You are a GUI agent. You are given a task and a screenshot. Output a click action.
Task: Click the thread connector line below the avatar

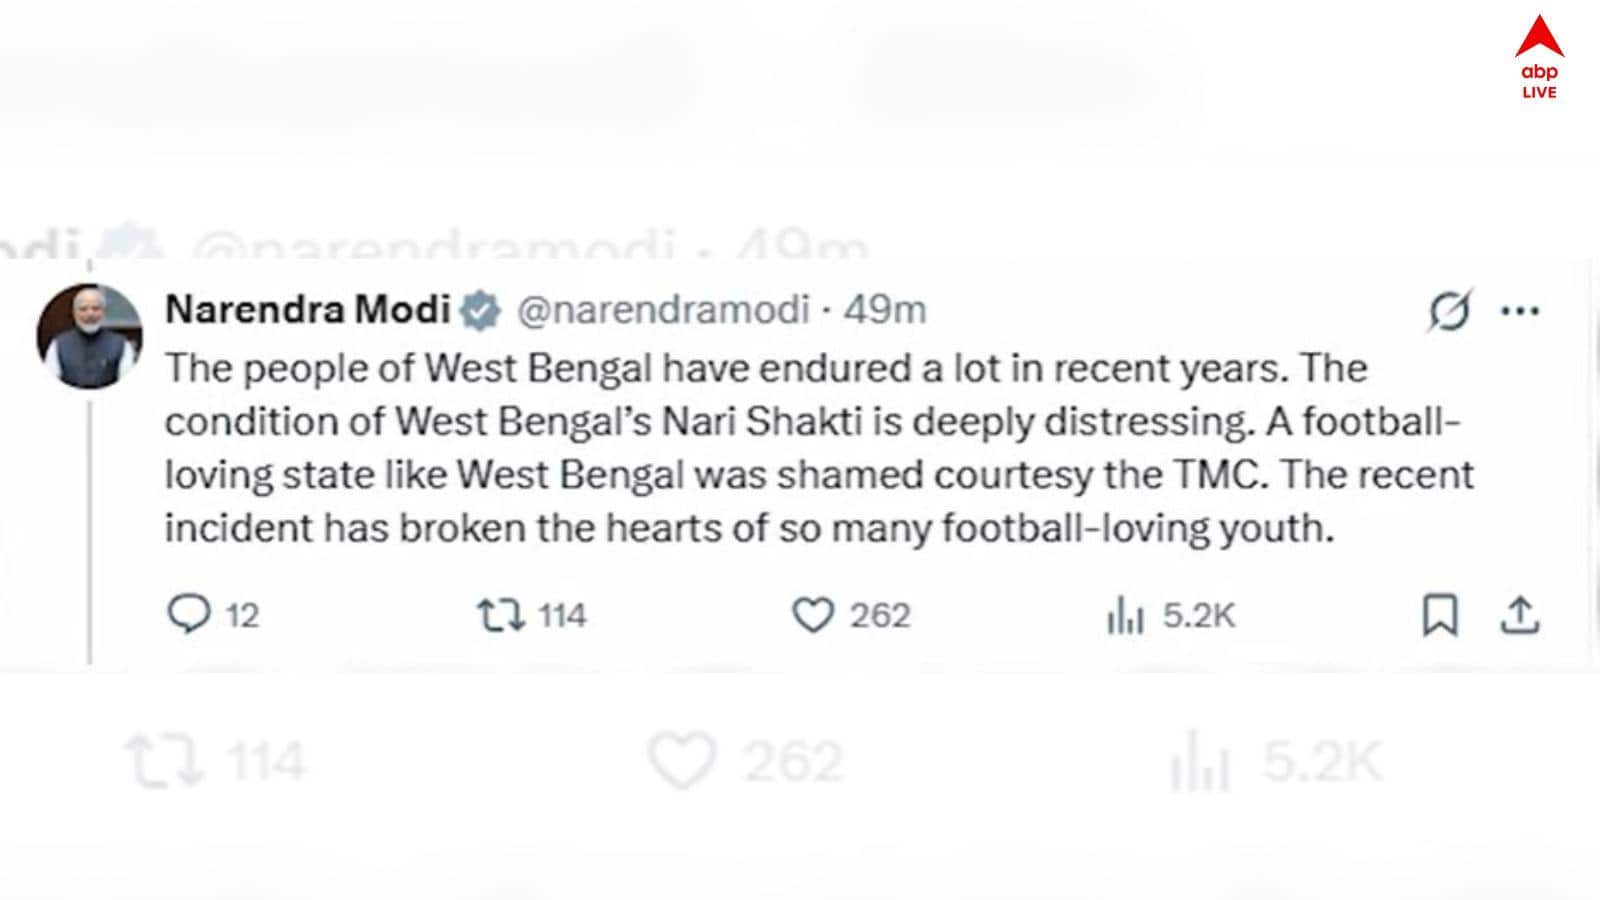click(x=90, y=530)
